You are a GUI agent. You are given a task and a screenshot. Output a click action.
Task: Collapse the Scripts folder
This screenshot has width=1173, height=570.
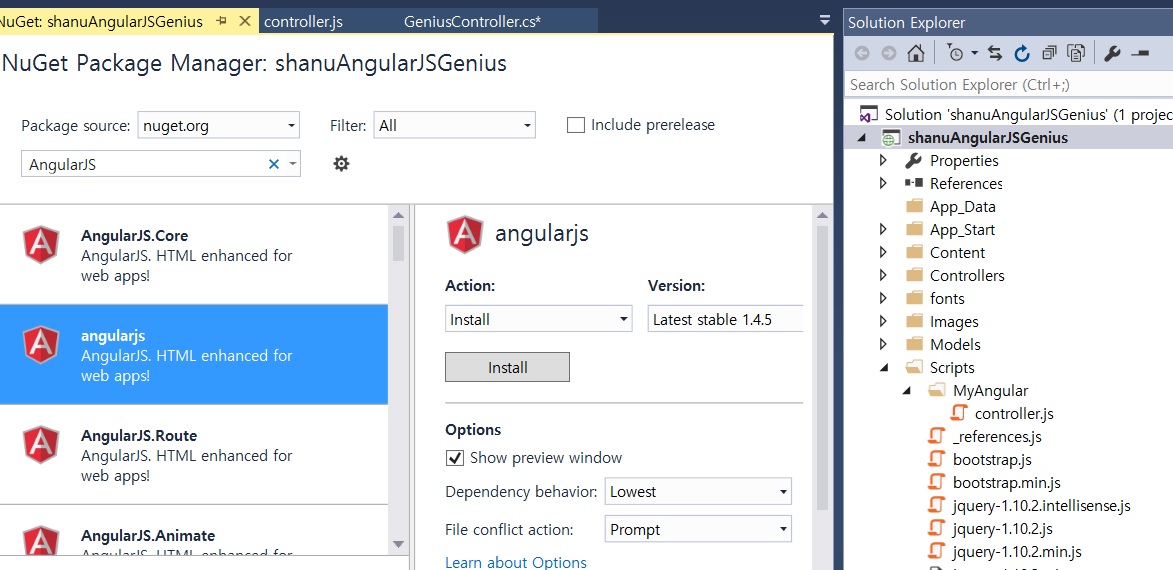tap(883, 367)
